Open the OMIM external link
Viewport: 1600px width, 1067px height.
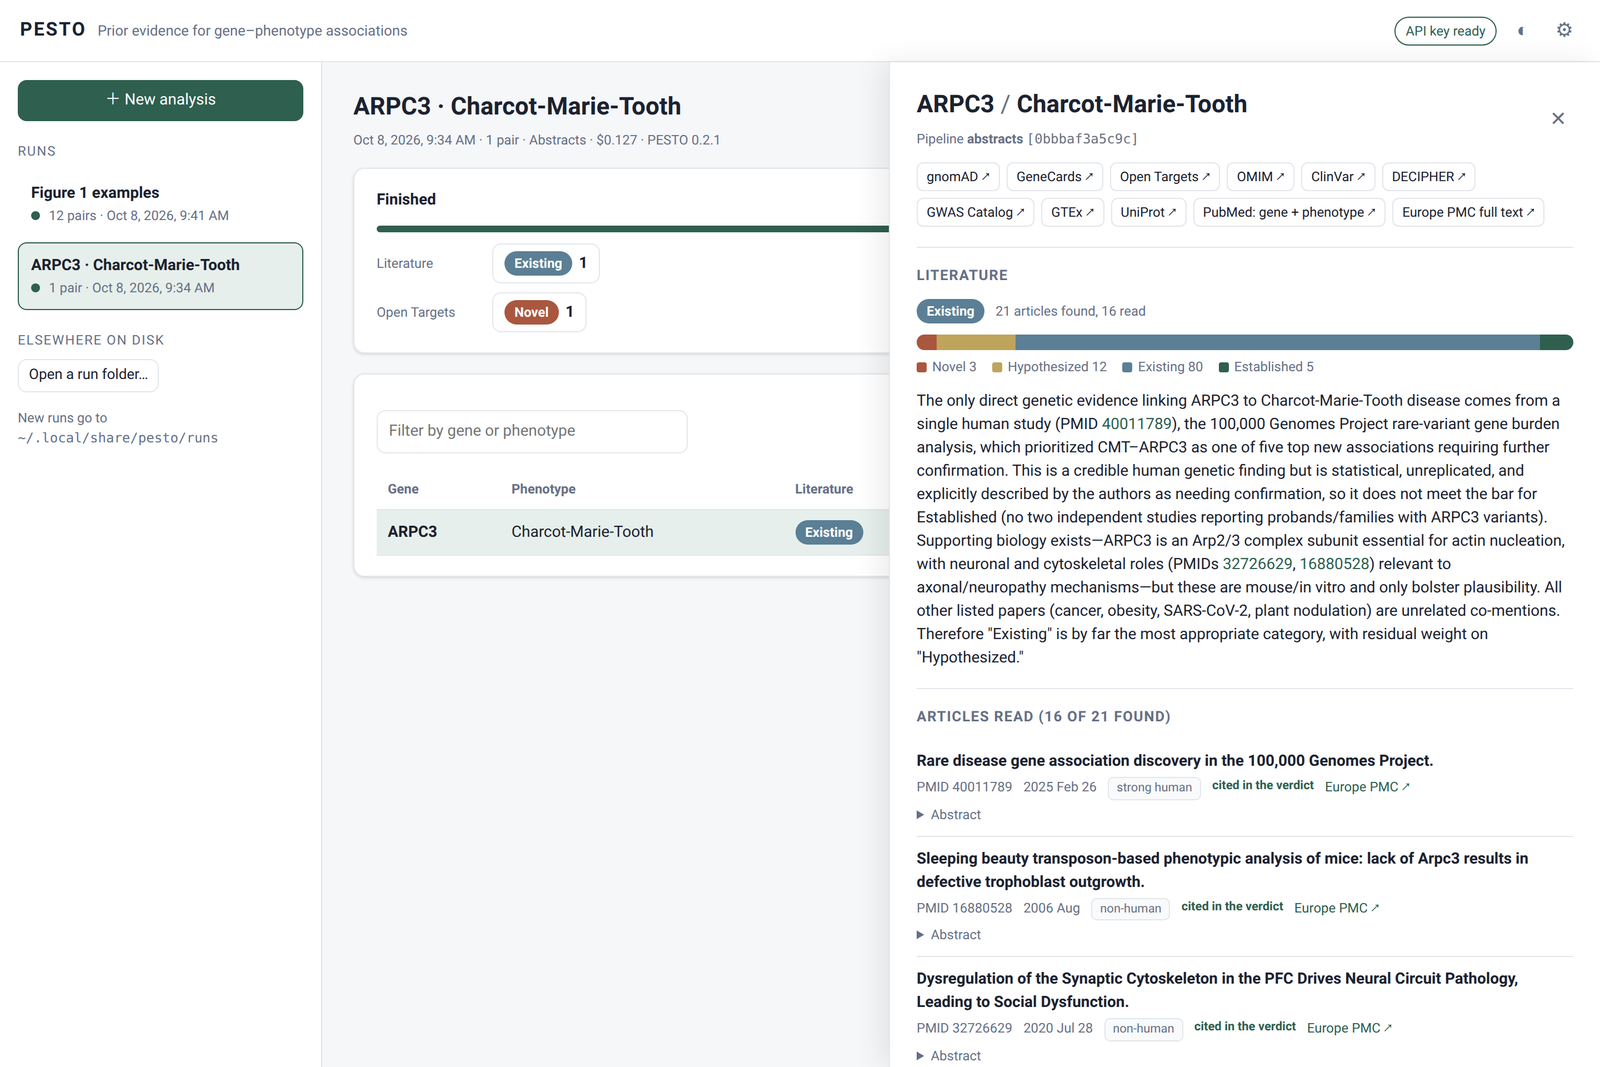tap(1260, 177)
